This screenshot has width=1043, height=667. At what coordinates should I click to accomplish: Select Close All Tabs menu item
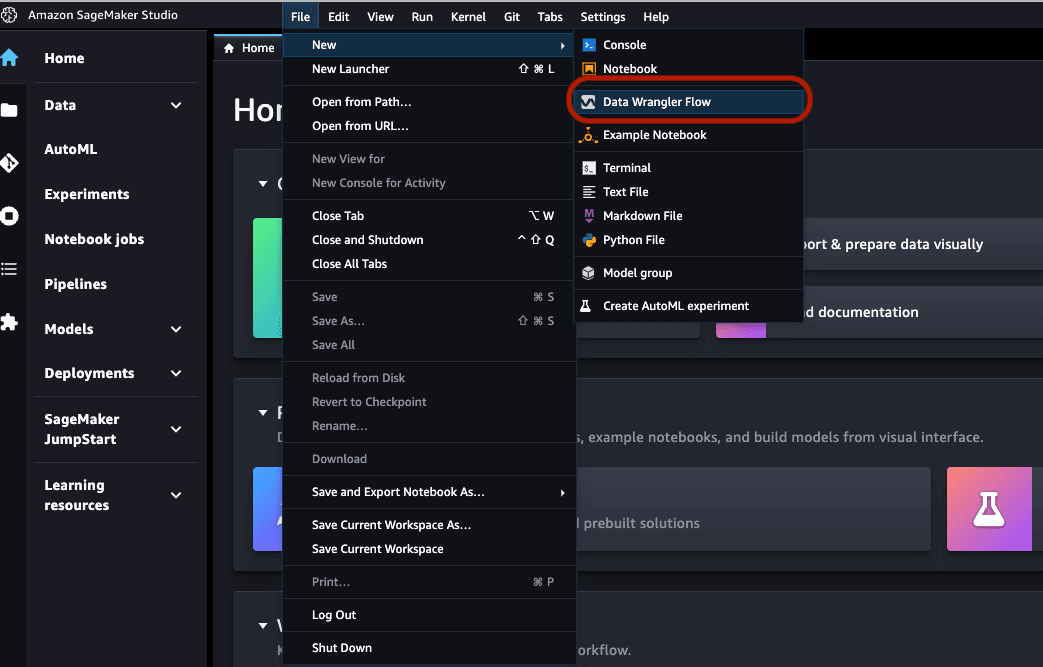[x=429, y=263]
